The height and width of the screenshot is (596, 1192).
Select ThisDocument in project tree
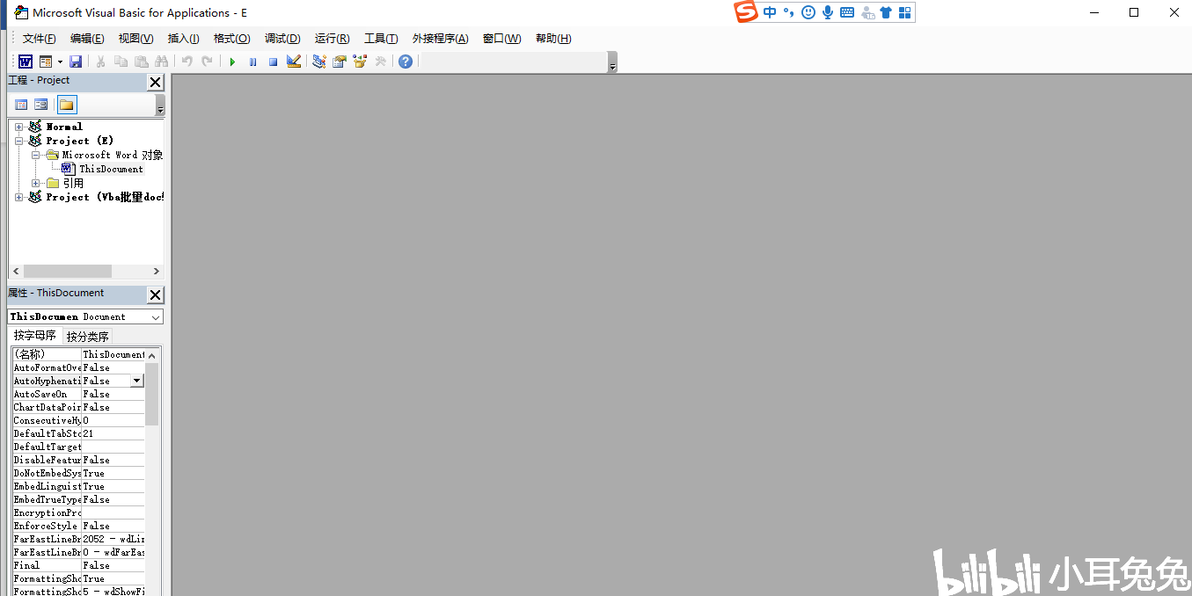point(111,169)
